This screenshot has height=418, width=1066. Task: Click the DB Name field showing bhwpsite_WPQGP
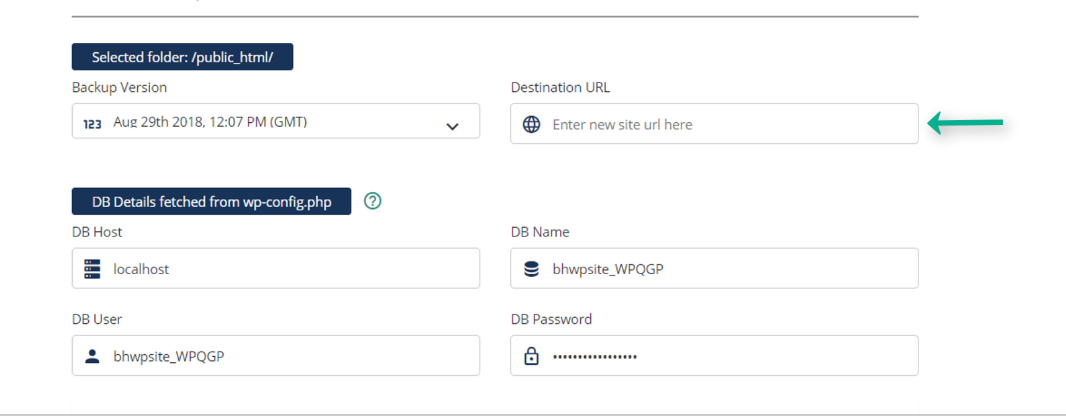(x=715, y=268)
